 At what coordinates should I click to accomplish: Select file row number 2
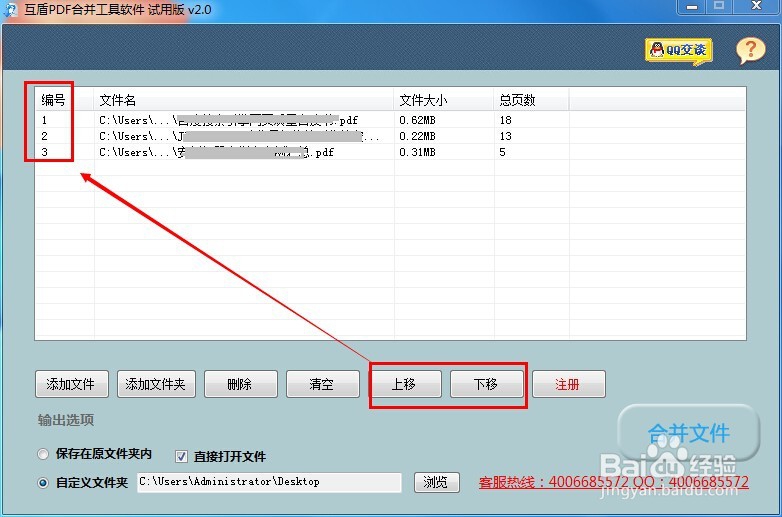391,136
